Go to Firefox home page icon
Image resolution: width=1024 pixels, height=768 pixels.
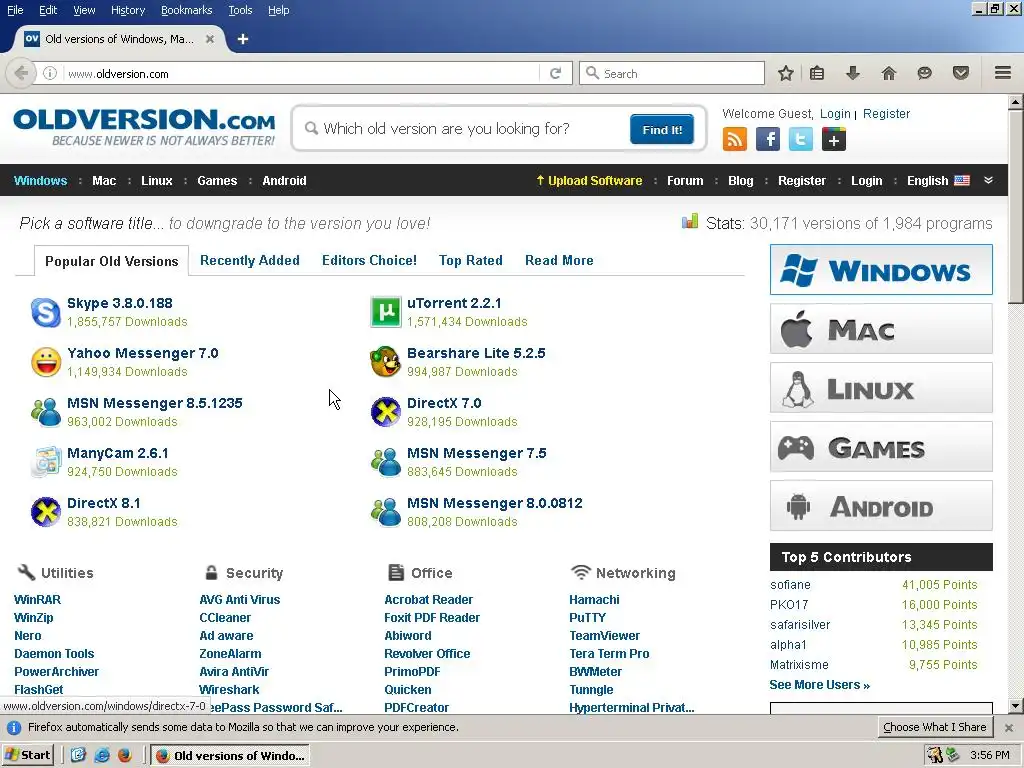[x=889, y=73]
